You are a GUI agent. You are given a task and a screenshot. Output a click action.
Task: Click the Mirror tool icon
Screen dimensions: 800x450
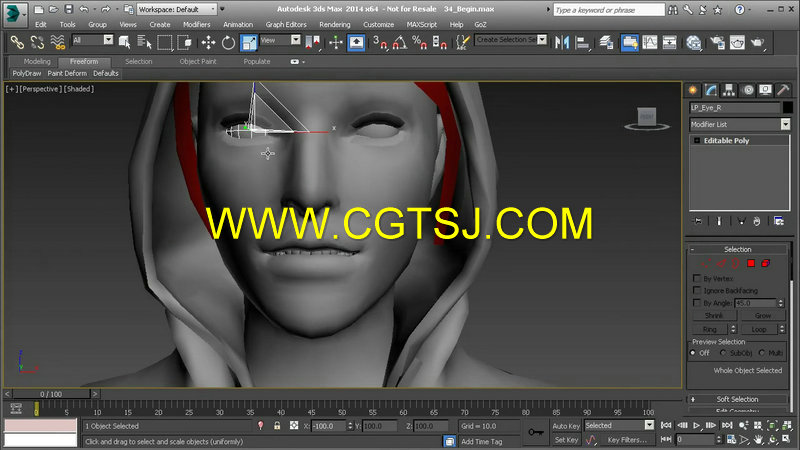click(x=562, y=42)
